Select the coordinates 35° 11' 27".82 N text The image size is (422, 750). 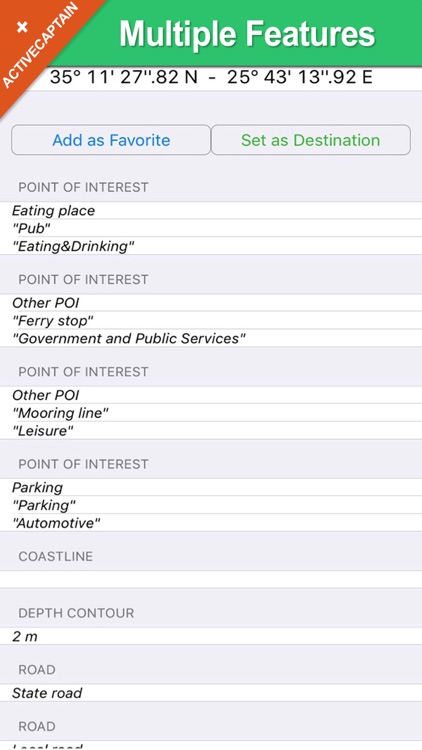pyautogui.click(x=123, y=77)
